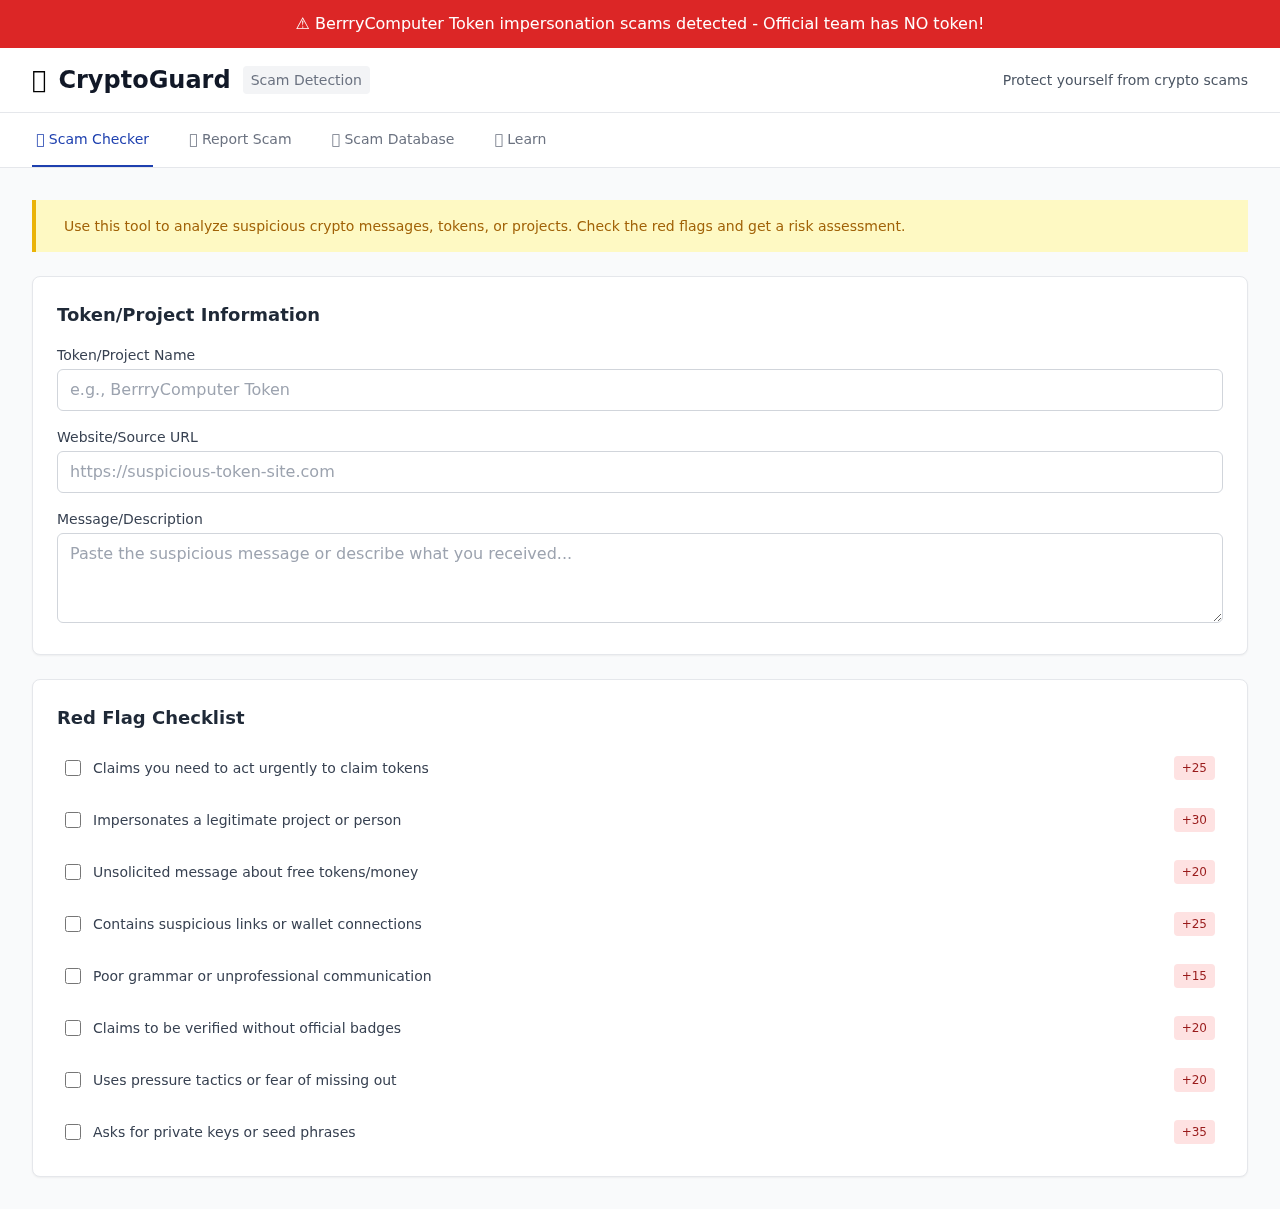The width and height of the screenshot is (1280, 1209).
Task: Click the Scam Database icon
Action: click(x=334, y=139)
